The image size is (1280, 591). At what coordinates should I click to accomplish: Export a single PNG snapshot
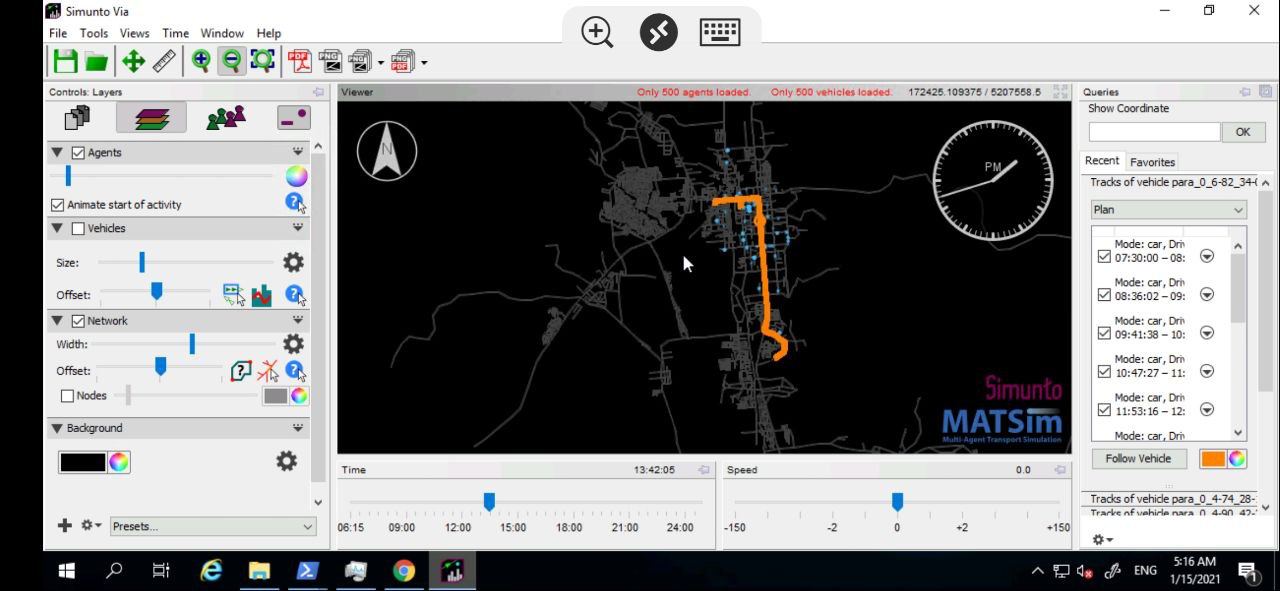(330, 62)
